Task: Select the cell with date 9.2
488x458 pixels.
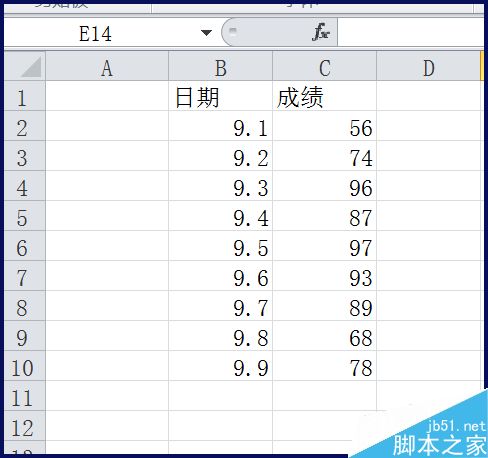Action: pyautogui.click(x=221, y=156)
